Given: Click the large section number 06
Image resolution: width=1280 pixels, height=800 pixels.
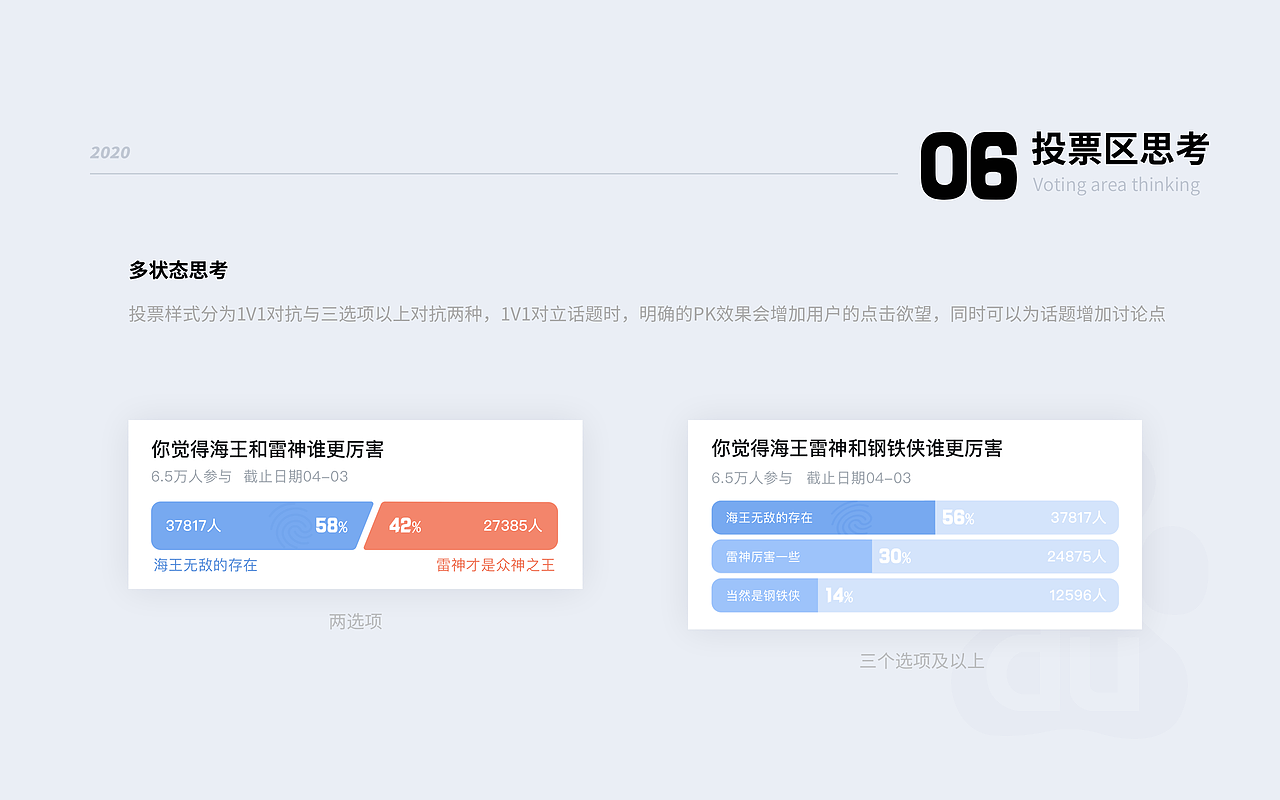Looking at the screenshot, I should [968, 166].
